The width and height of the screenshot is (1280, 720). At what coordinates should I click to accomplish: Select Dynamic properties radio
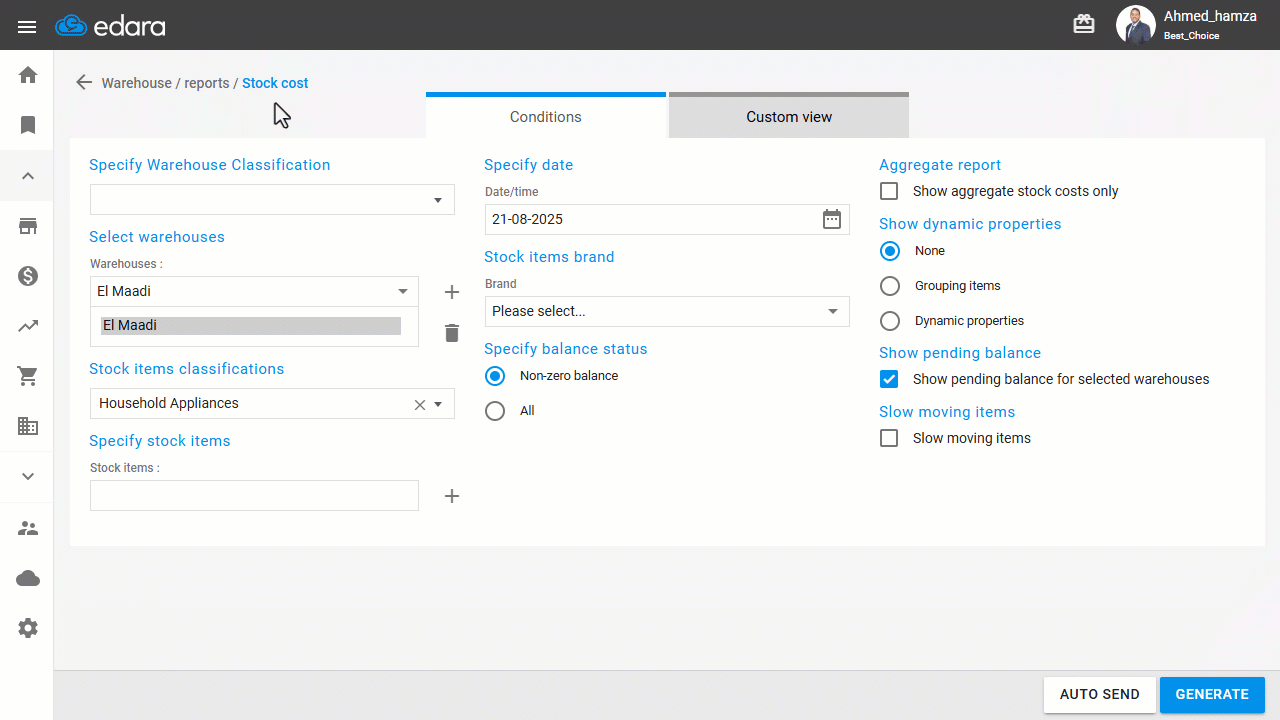pos(890,321)
